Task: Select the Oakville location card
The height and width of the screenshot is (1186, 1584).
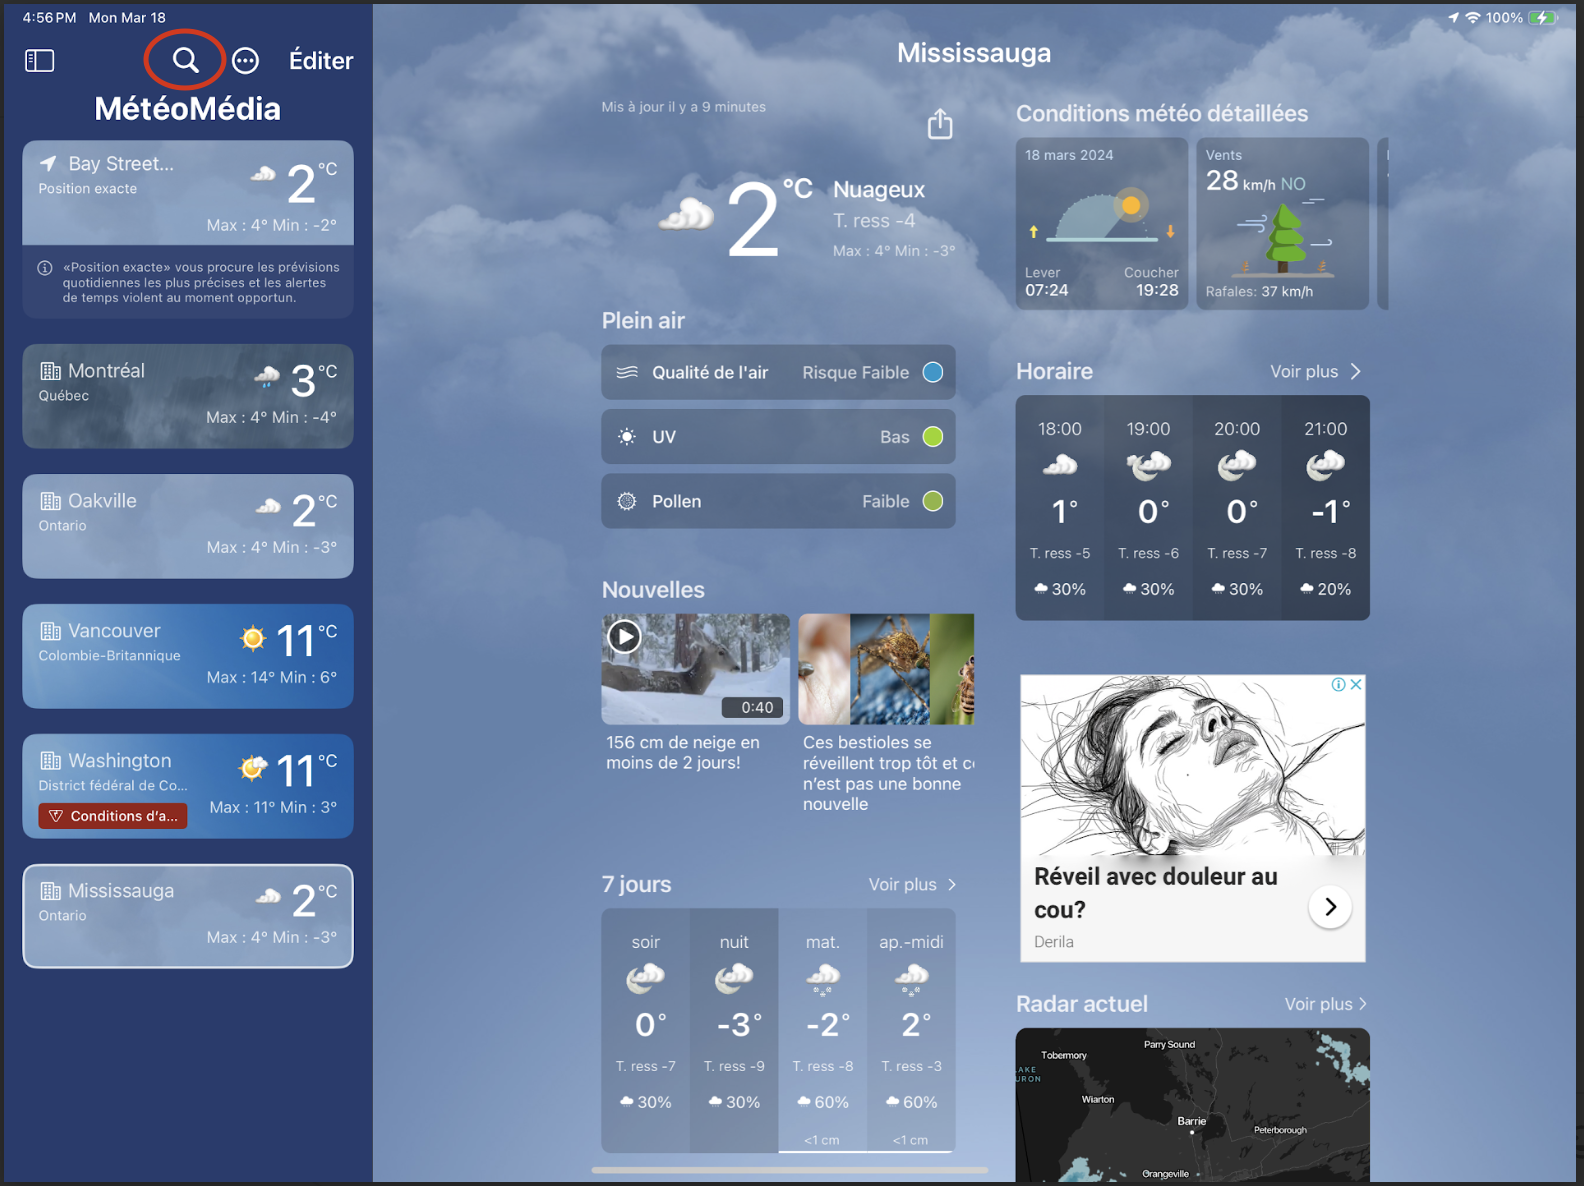Action: coord(188,526)
